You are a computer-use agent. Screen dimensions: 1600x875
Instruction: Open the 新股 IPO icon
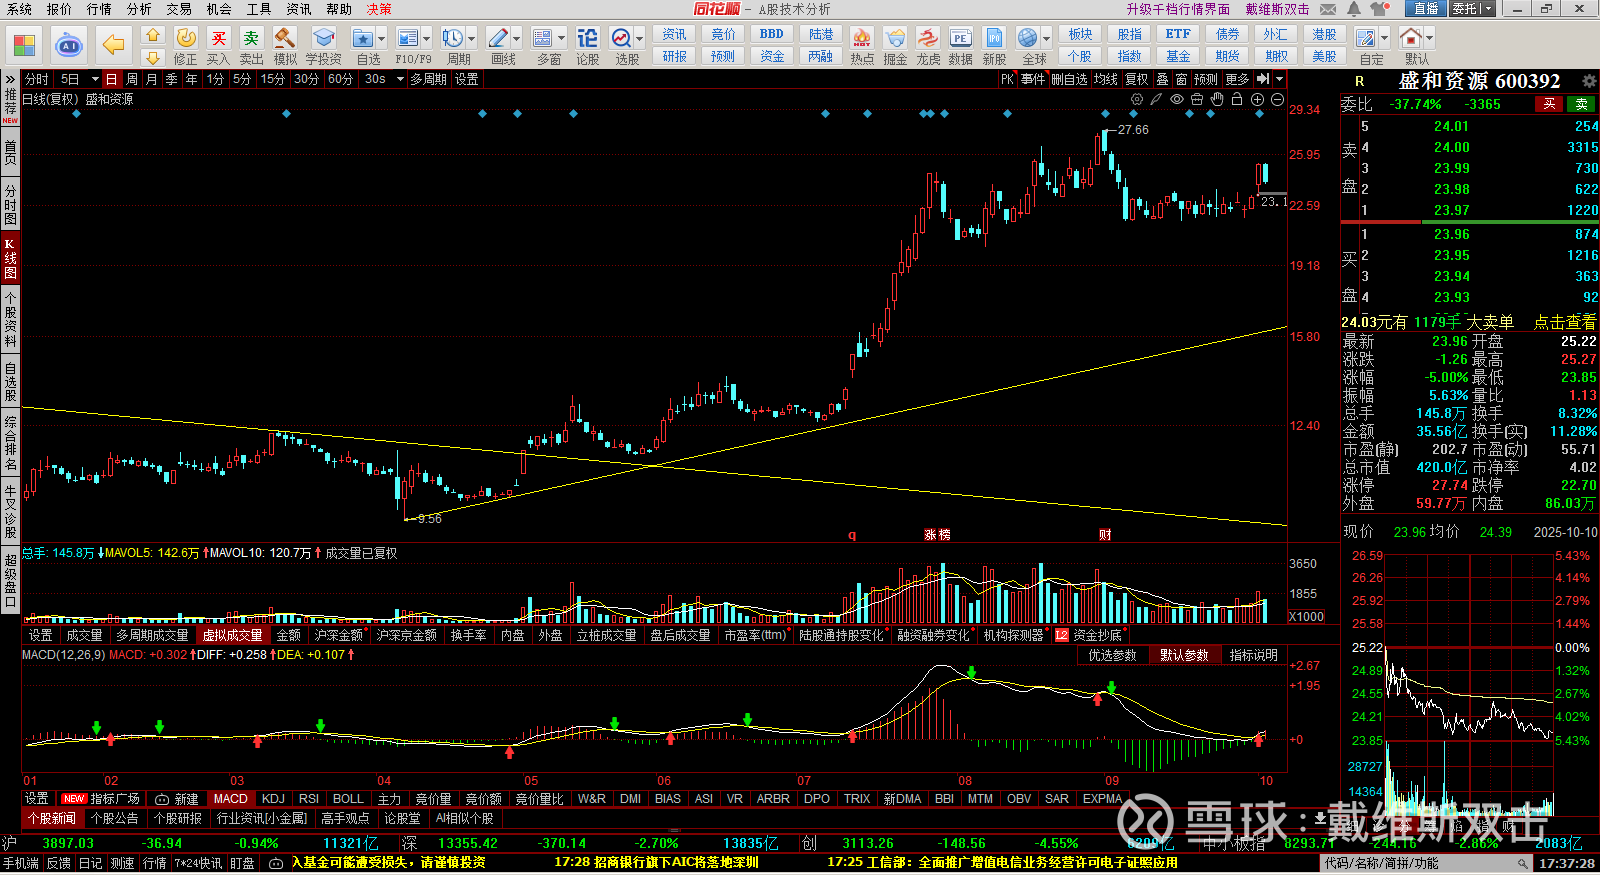click(994, 46)
